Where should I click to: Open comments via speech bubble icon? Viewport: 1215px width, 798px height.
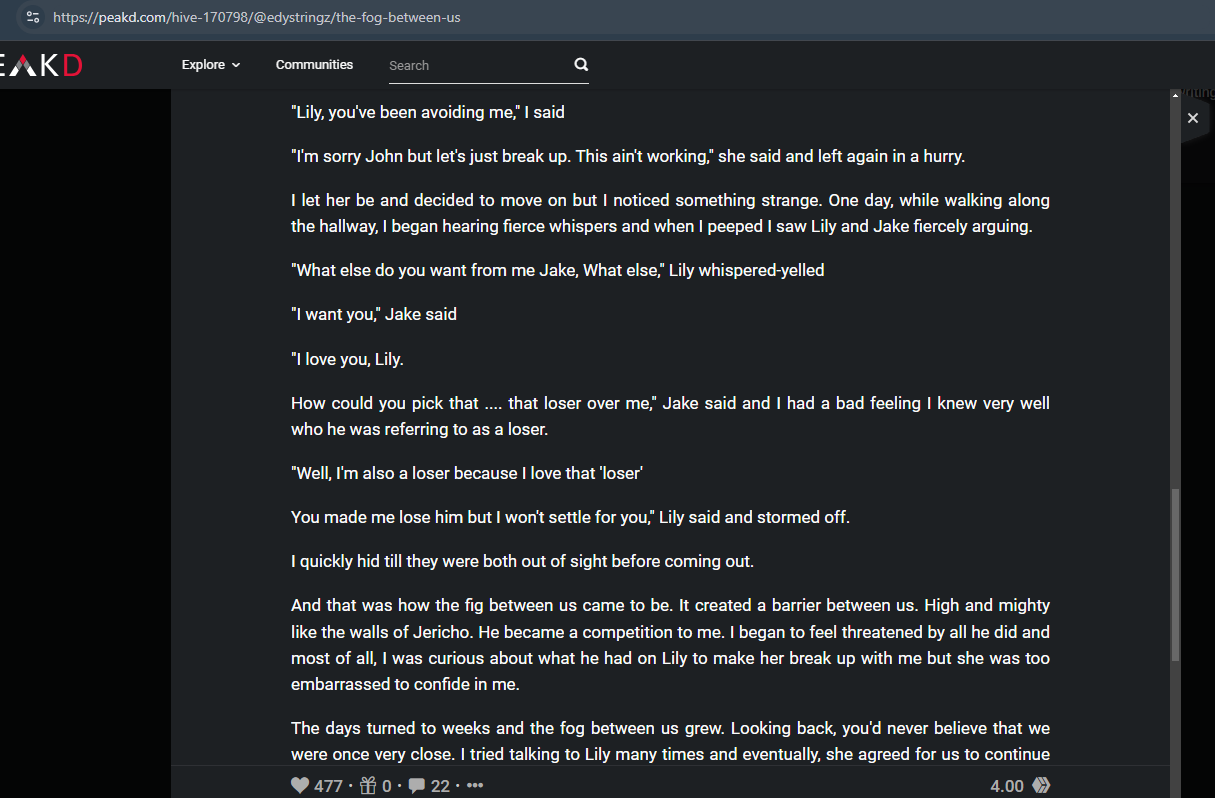pos(417,786)
